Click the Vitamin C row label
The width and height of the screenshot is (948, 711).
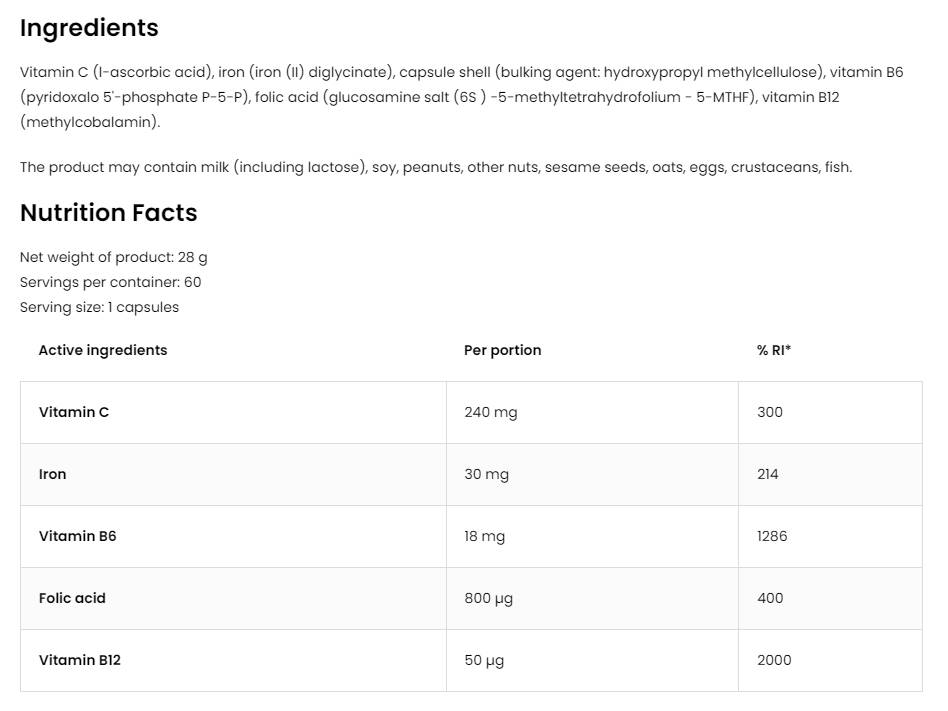[x=74, y=412]
